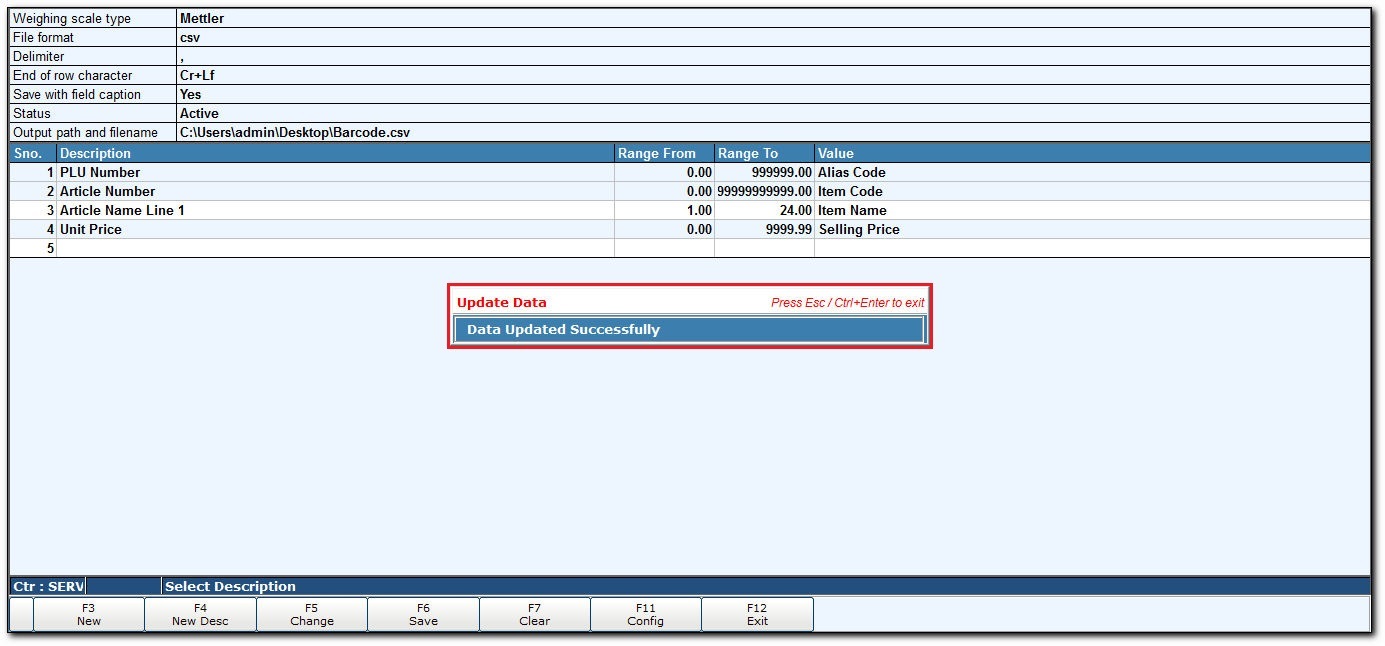Click the Select Description status text
The height and width of the screenshot is (646, 1385).
pyautogui.click(x=230, y=586)
